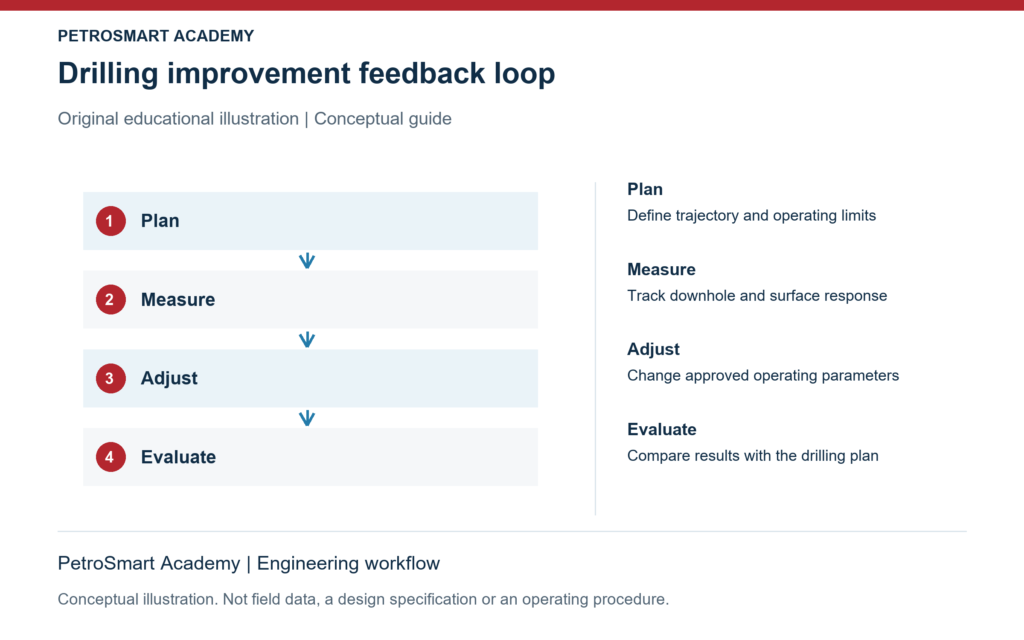Click the arrow between Adjust and Evaluate
Image resolution: width=1024 pixels, height=640 pixels.
pyautogui.click(x=307, y=418)
